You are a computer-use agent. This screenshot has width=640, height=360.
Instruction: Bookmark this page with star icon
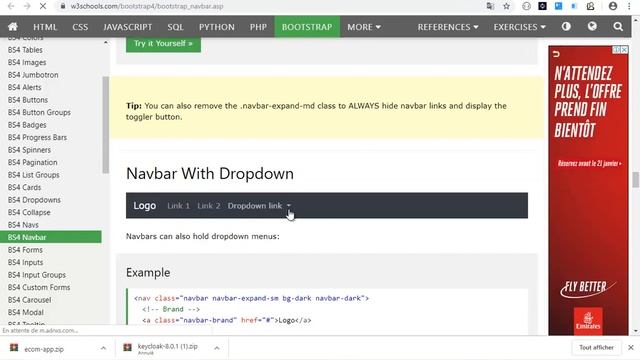[506, 6]
